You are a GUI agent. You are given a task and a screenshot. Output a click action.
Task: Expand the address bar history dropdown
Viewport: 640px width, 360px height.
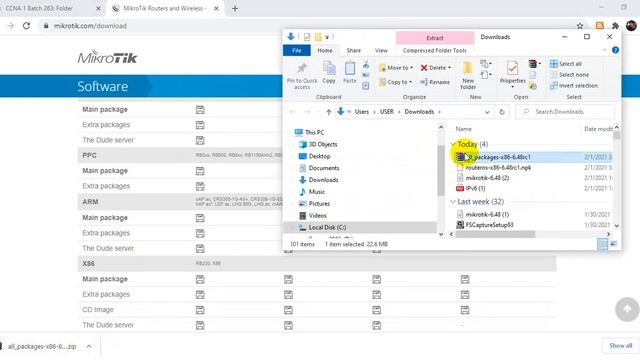coord(487,112)
